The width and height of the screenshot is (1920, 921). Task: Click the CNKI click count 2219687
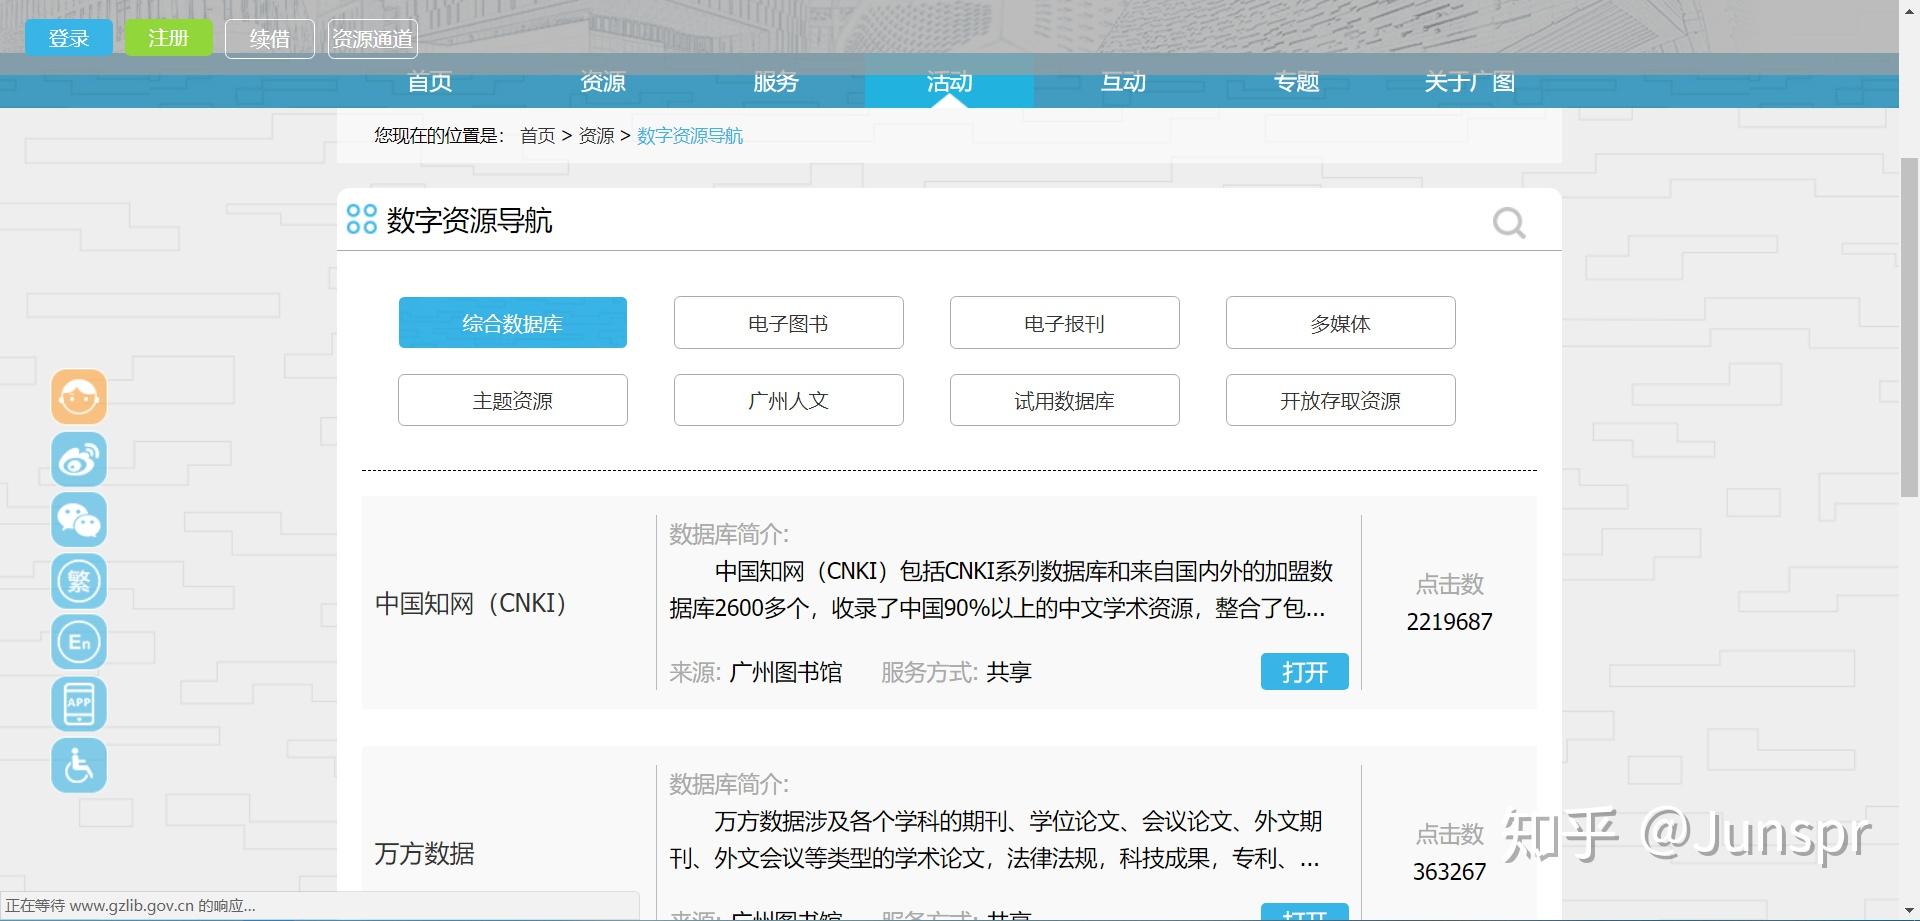(1449, 622)
